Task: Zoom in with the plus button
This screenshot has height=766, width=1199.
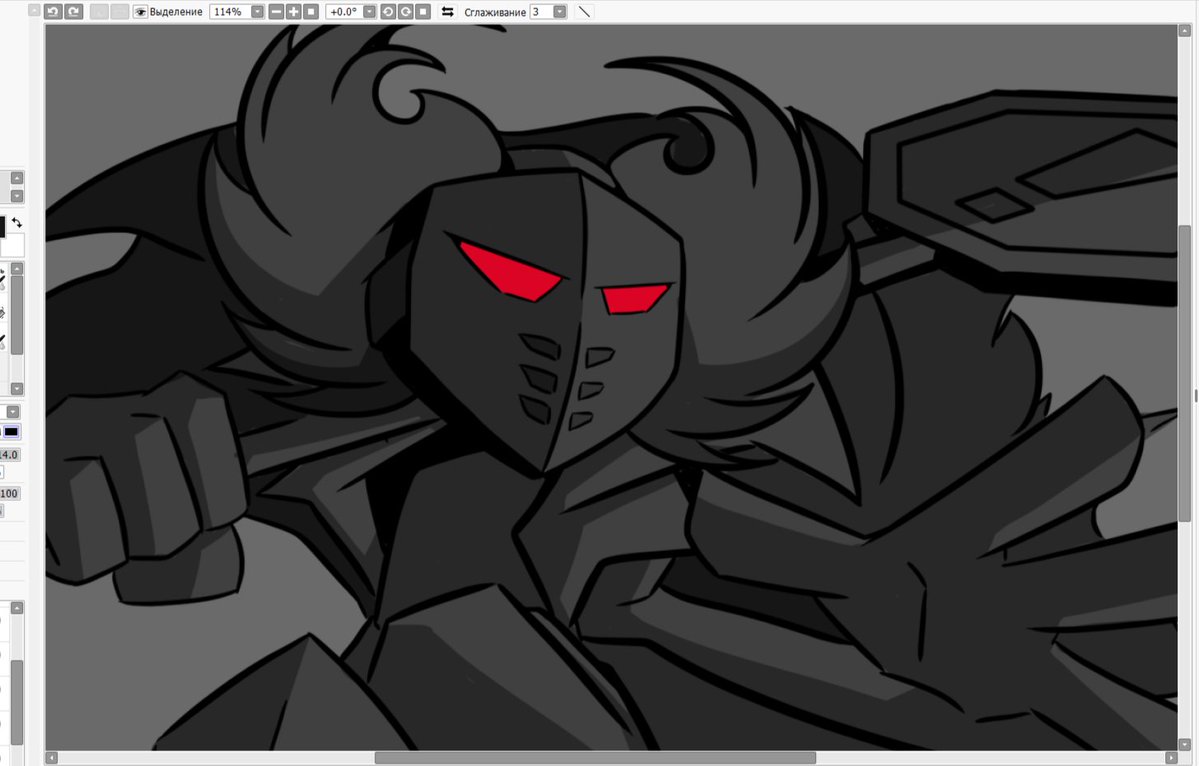Action: [x=294, y=11]
